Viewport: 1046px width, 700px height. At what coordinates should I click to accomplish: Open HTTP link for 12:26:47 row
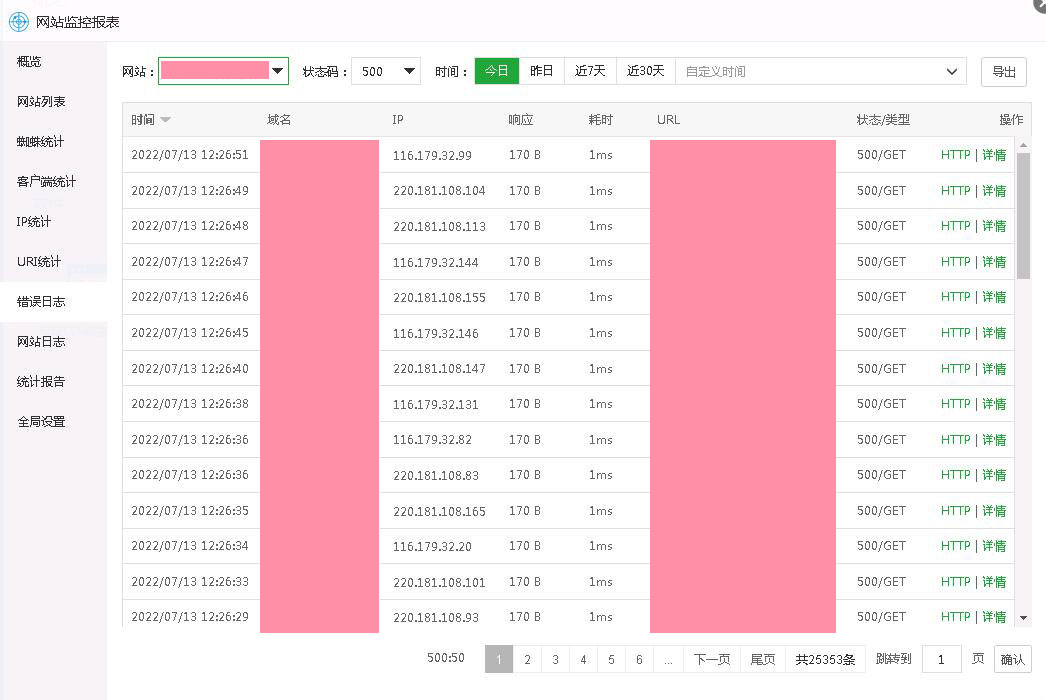955,262
